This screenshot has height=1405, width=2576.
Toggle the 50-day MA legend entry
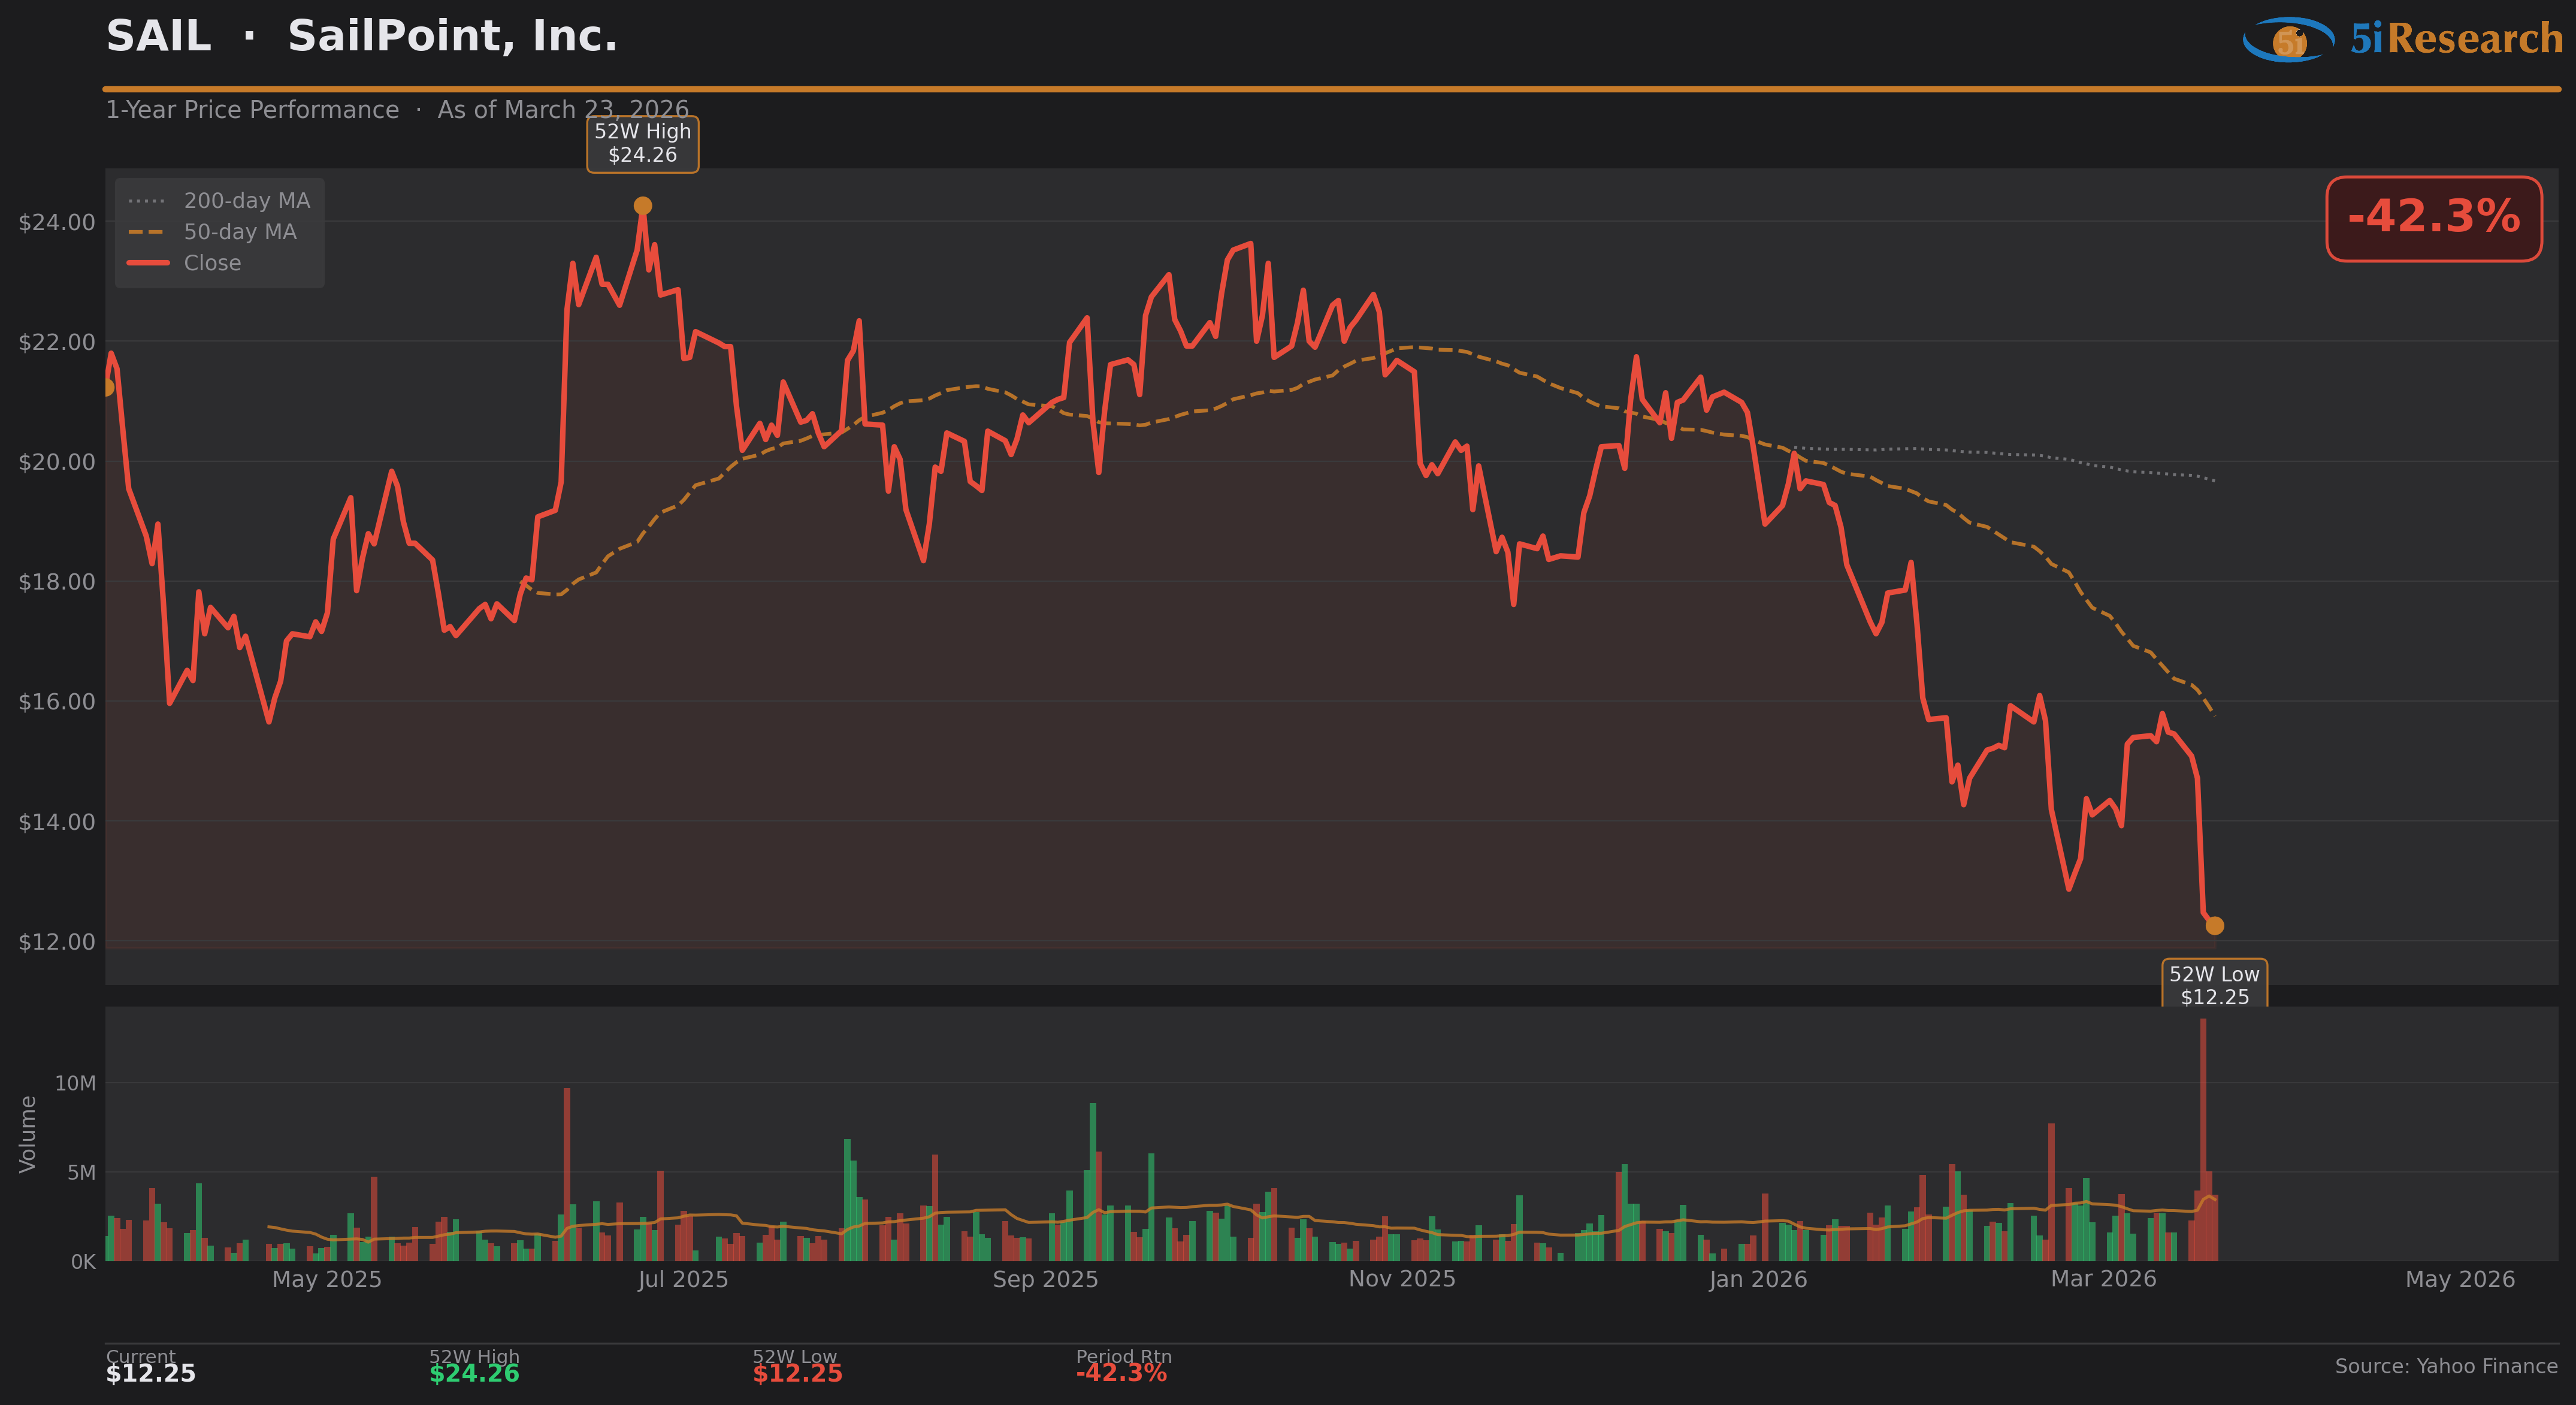(x=240, y=232)
